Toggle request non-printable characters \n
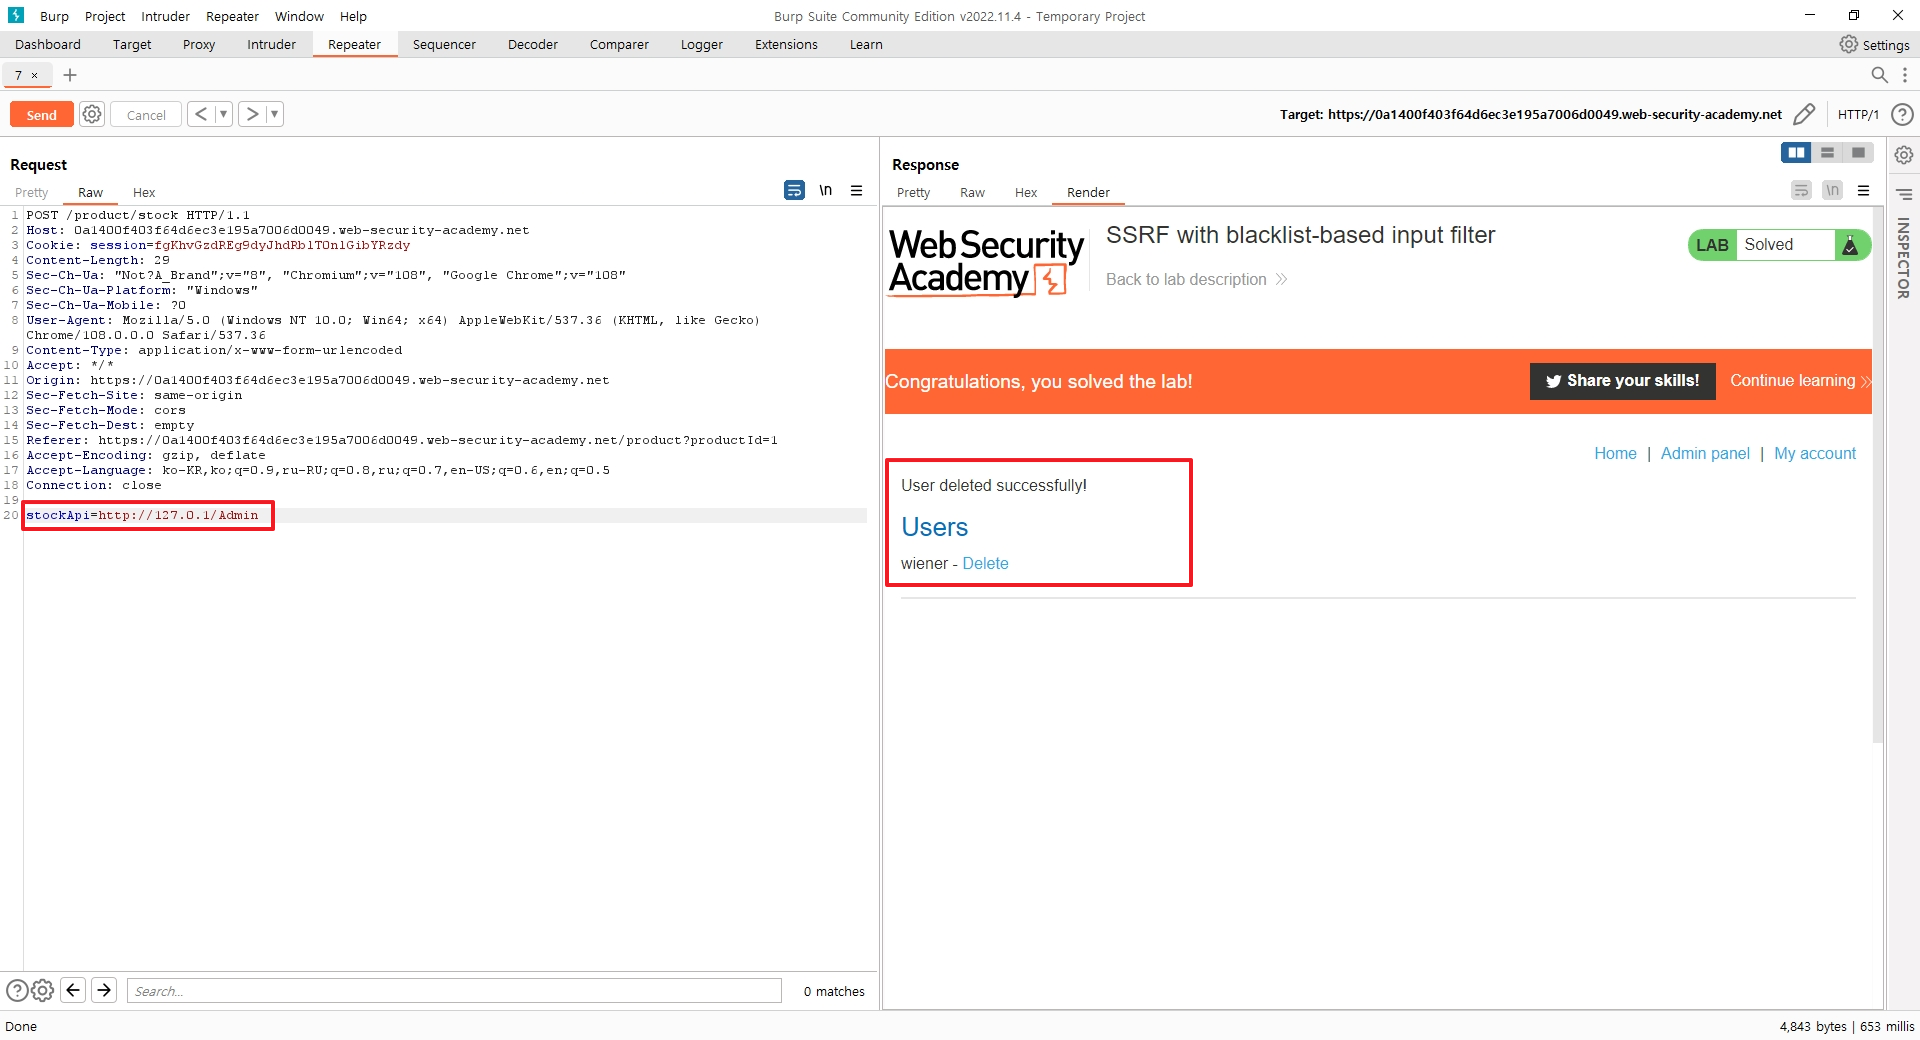The width and height of the screenshot is (1920, 1040). tap(826, 190)
